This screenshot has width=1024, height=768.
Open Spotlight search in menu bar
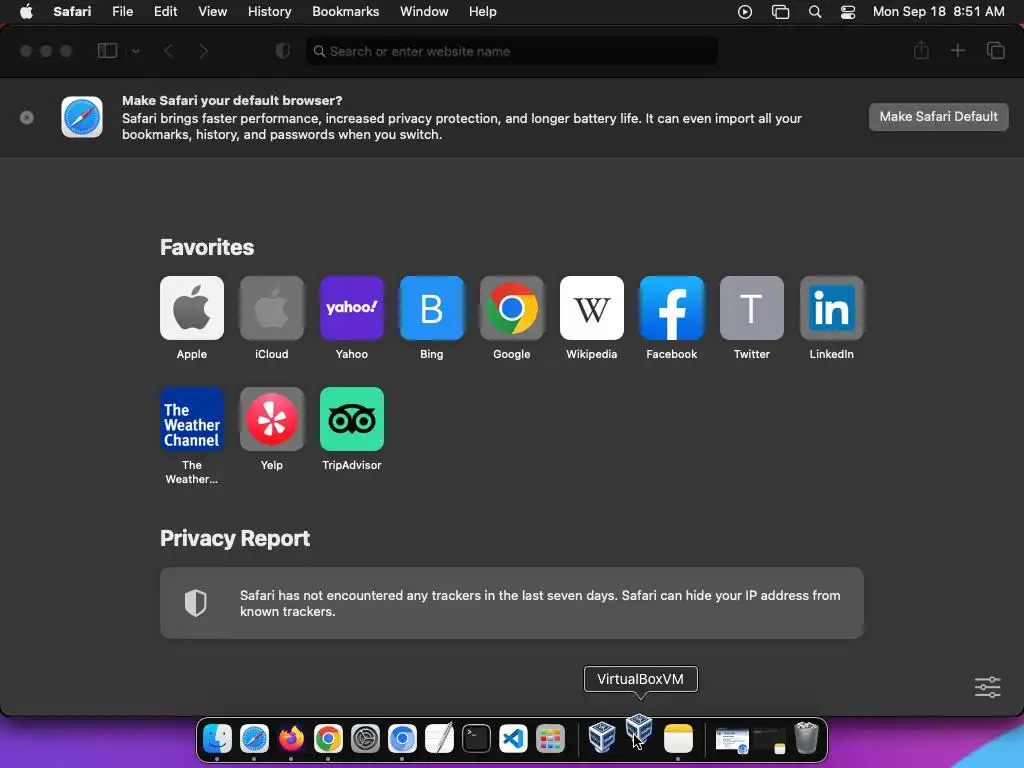pyautogui.click(x=815, y=12)
